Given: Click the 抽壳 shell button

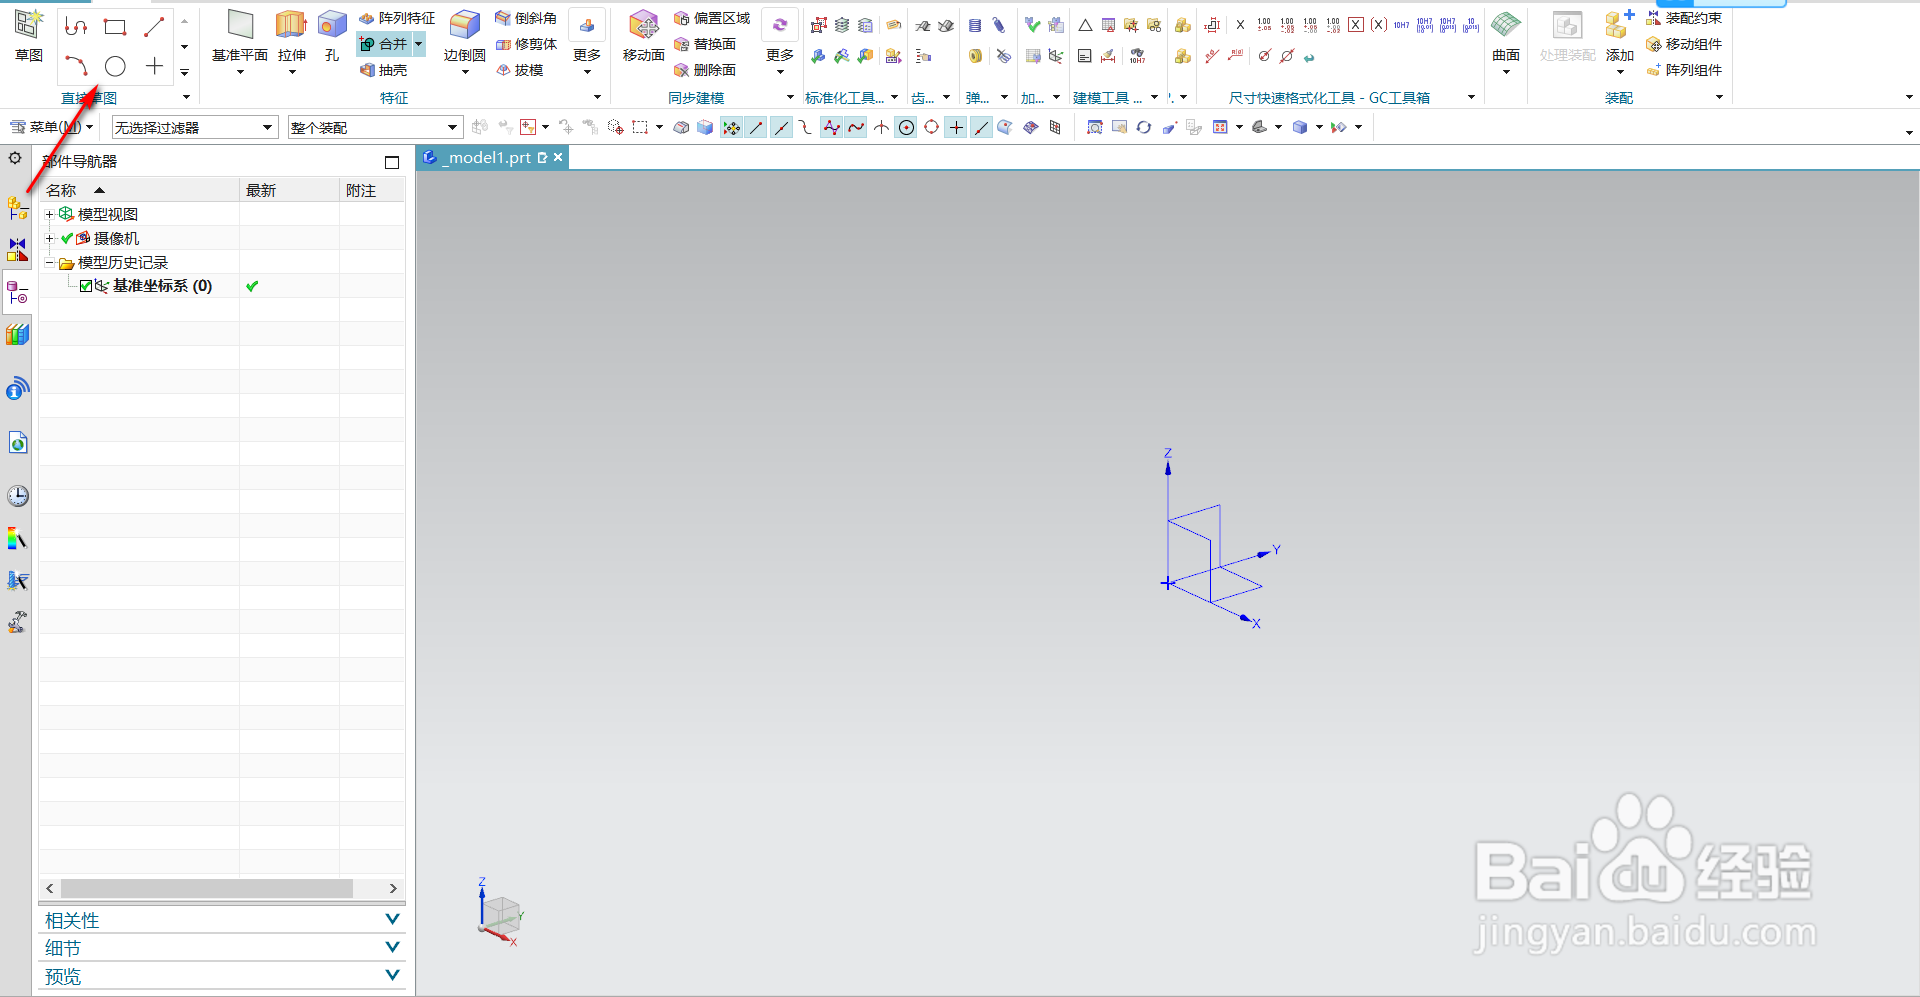Looking at the screenshot, I should click(383, 70).
